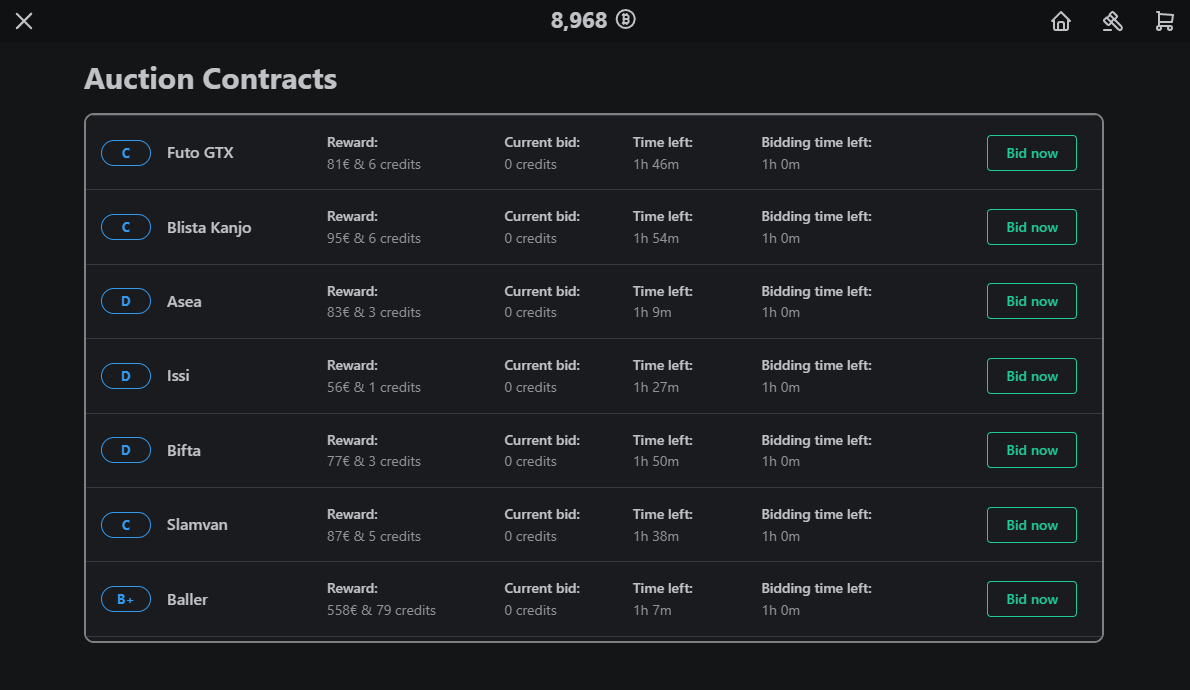Bid now on the Issi contract
This screenshot has width=1190, height=690.
point(1031,376)
